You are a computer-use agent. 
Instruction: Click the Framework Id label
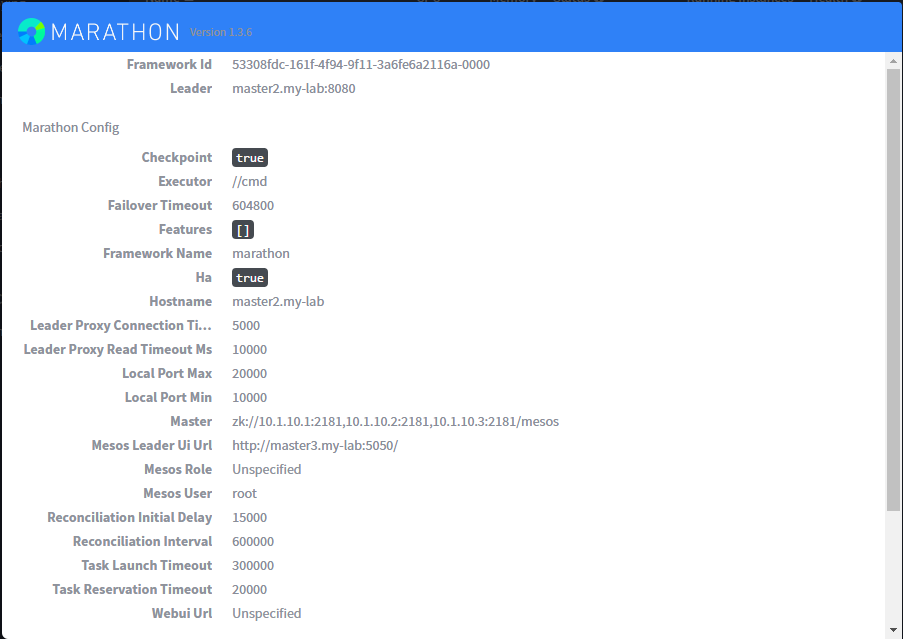(169, 64)
